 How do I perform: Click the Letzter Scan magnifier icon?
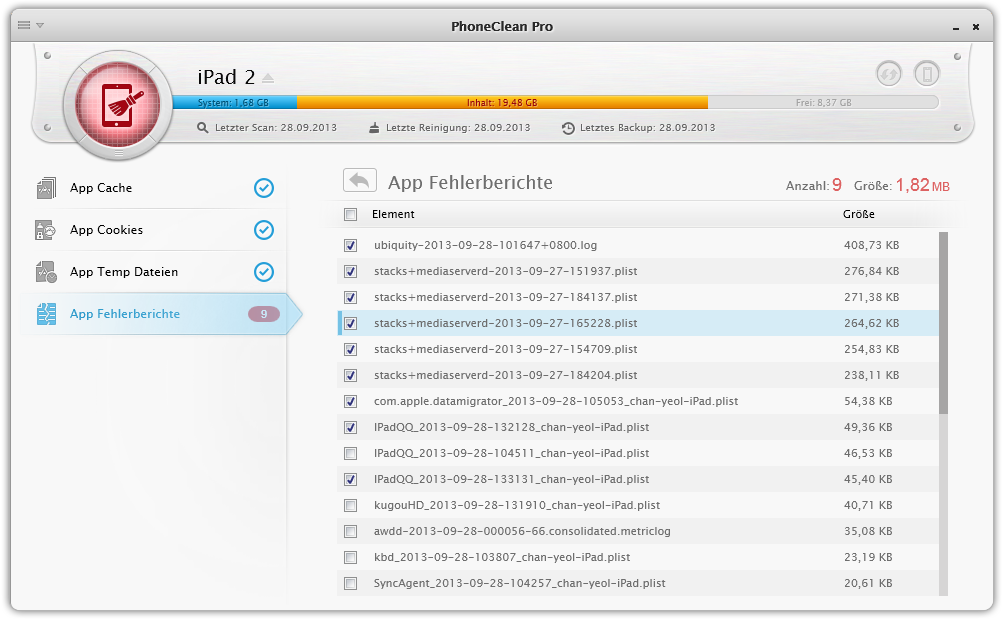203,127
